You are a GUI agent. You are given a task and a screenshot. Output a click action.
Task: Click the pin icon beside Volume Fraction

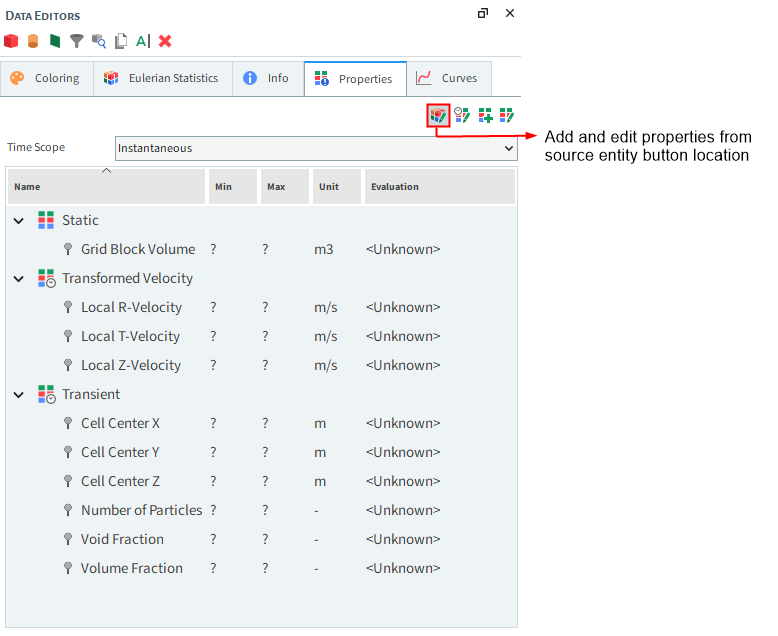tap(68, 568)
